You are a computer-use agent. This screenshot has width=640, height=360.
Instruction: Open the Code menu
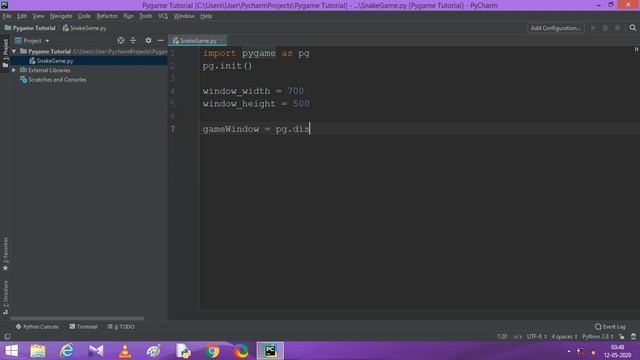click(x=84, y=16)
